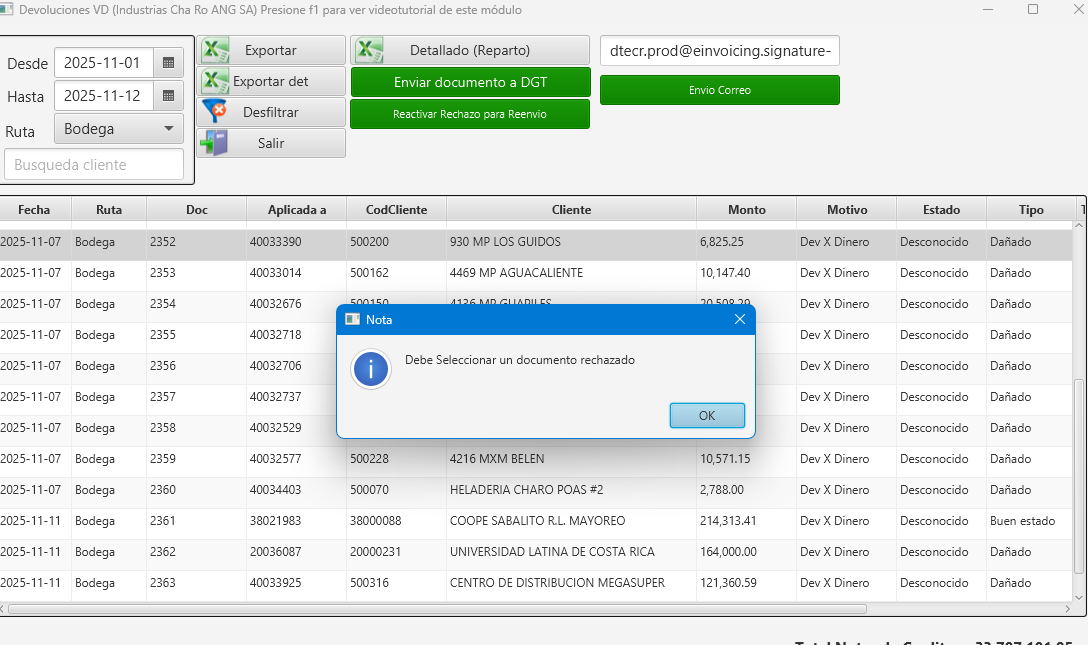1088x645 pixels.
Task: Click the Busqueda cliente search field
Action: click(94, 165)
